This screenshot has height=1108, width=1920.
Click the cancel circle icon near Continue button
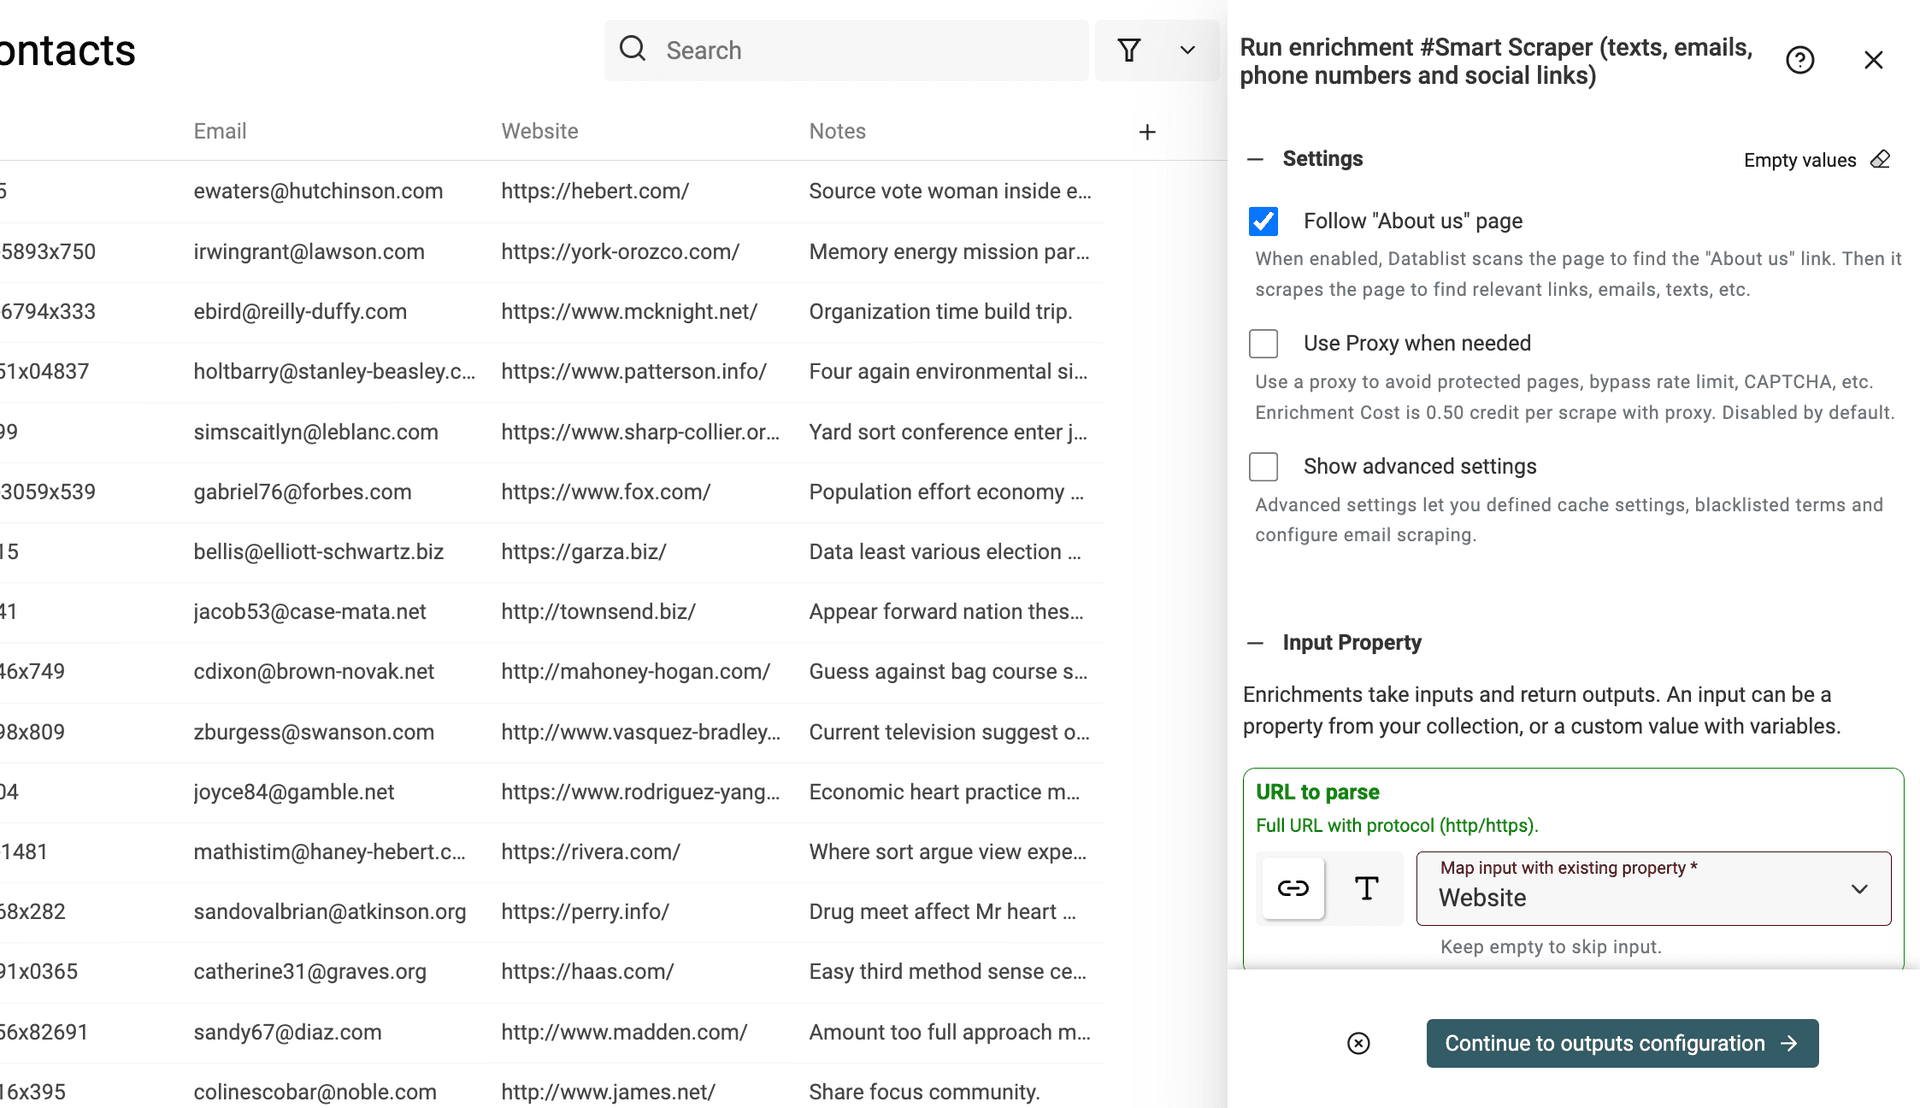1358,1043
